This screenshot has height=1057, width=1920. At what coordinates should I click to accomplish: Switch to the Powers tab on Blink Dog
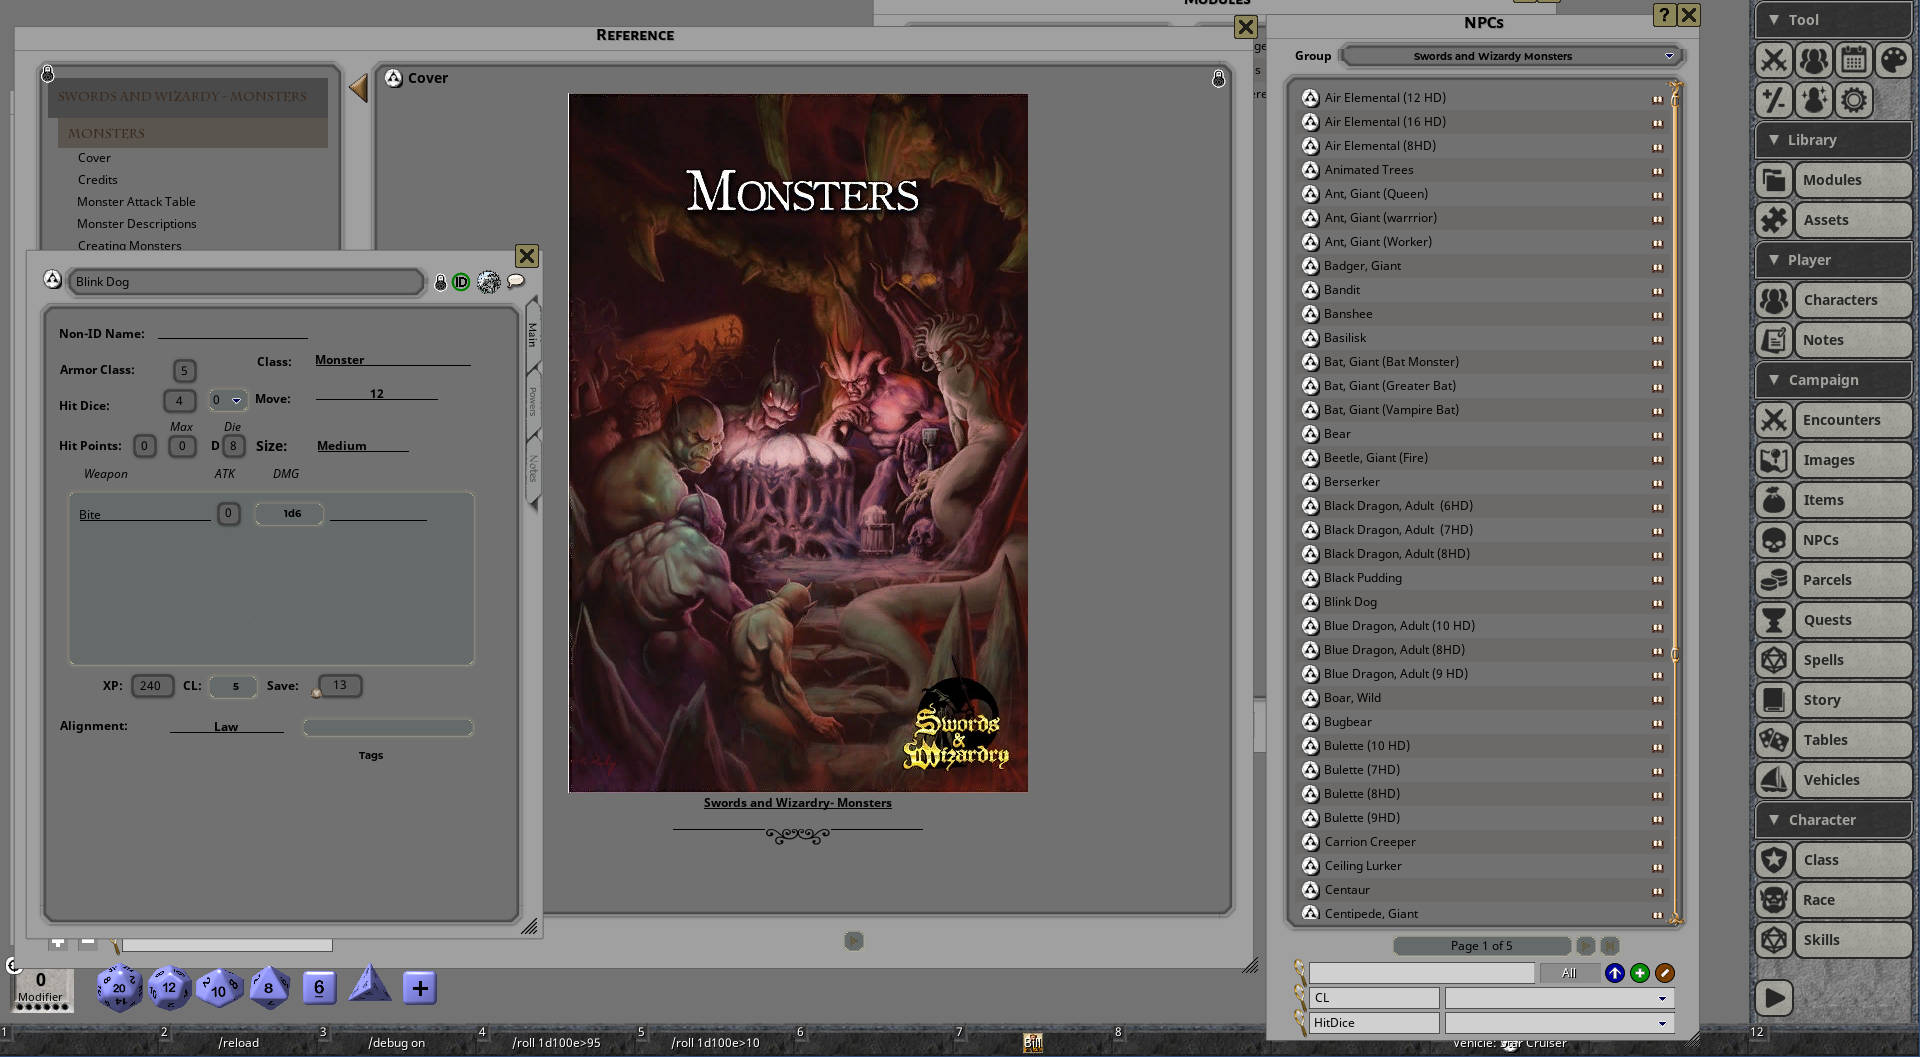tap(533, 401)
